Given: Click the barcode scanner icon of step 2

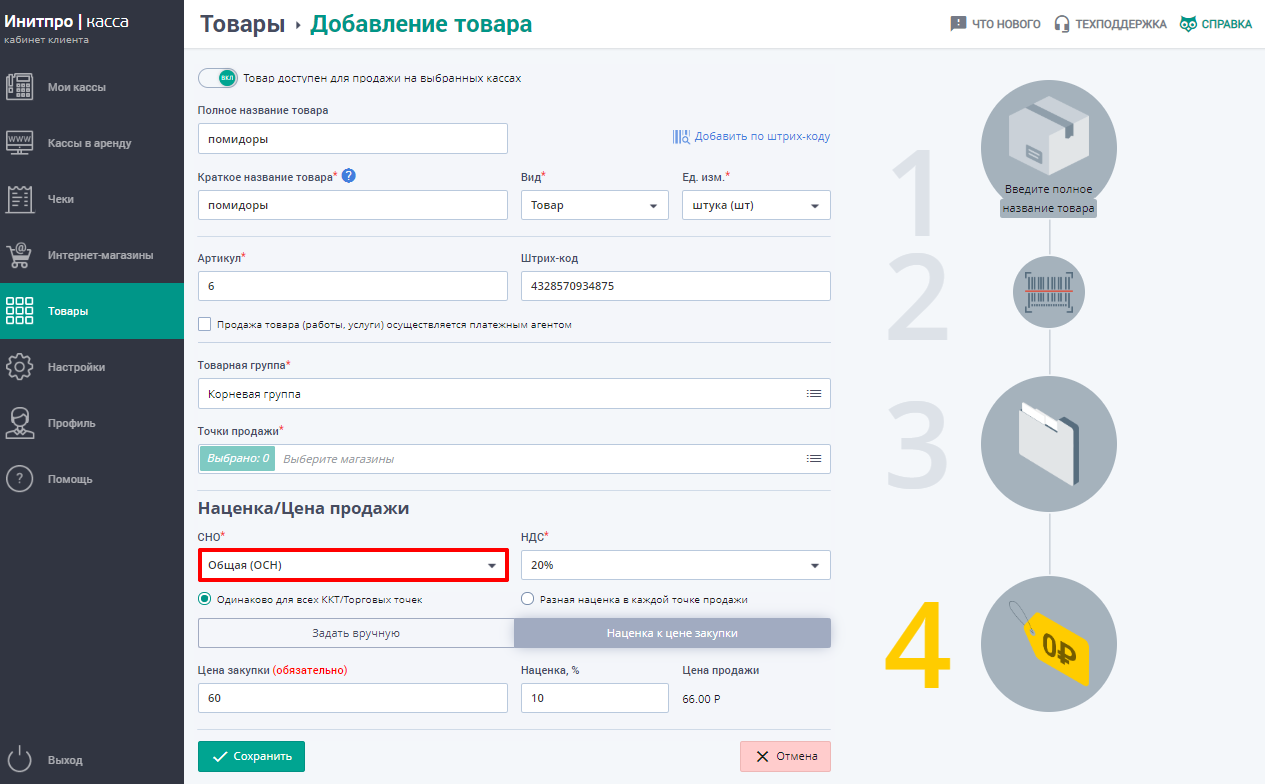Looking at the screenshot, I should (1049, 291).
